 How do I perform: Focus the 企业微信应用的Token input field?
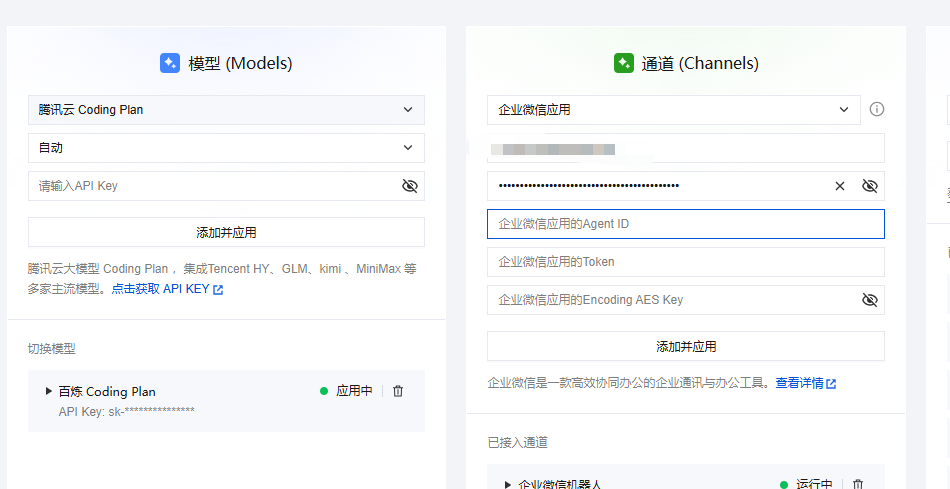[x=685, y=262]
